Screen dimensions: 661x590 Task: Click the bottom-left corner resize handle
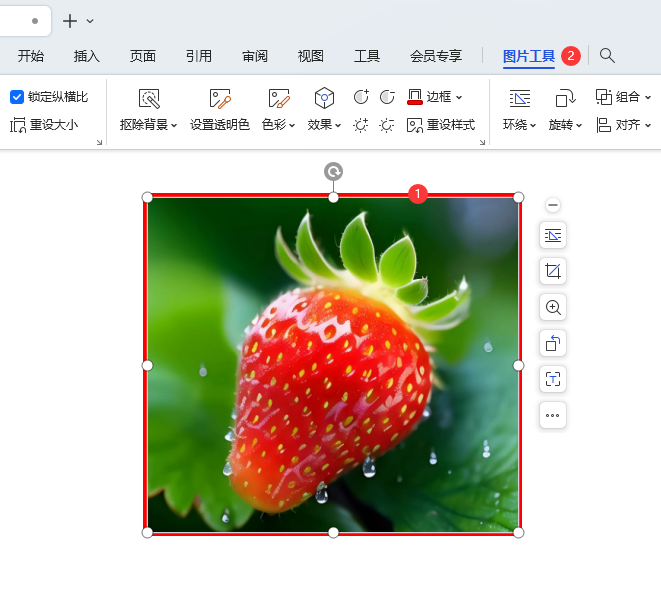pyautogui.click(x=147, y=533)
